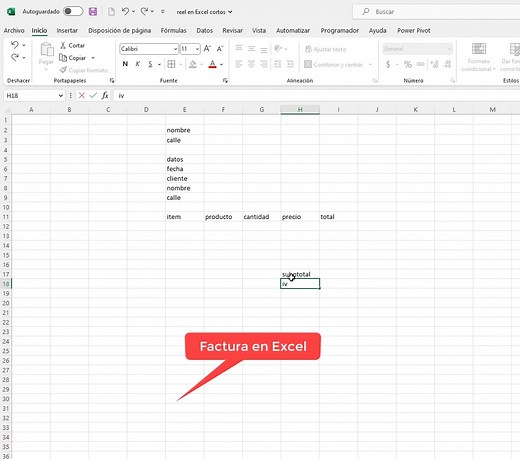Switch to the Insertar tab
Screen dimensions: 520x459
click(67, 30)
